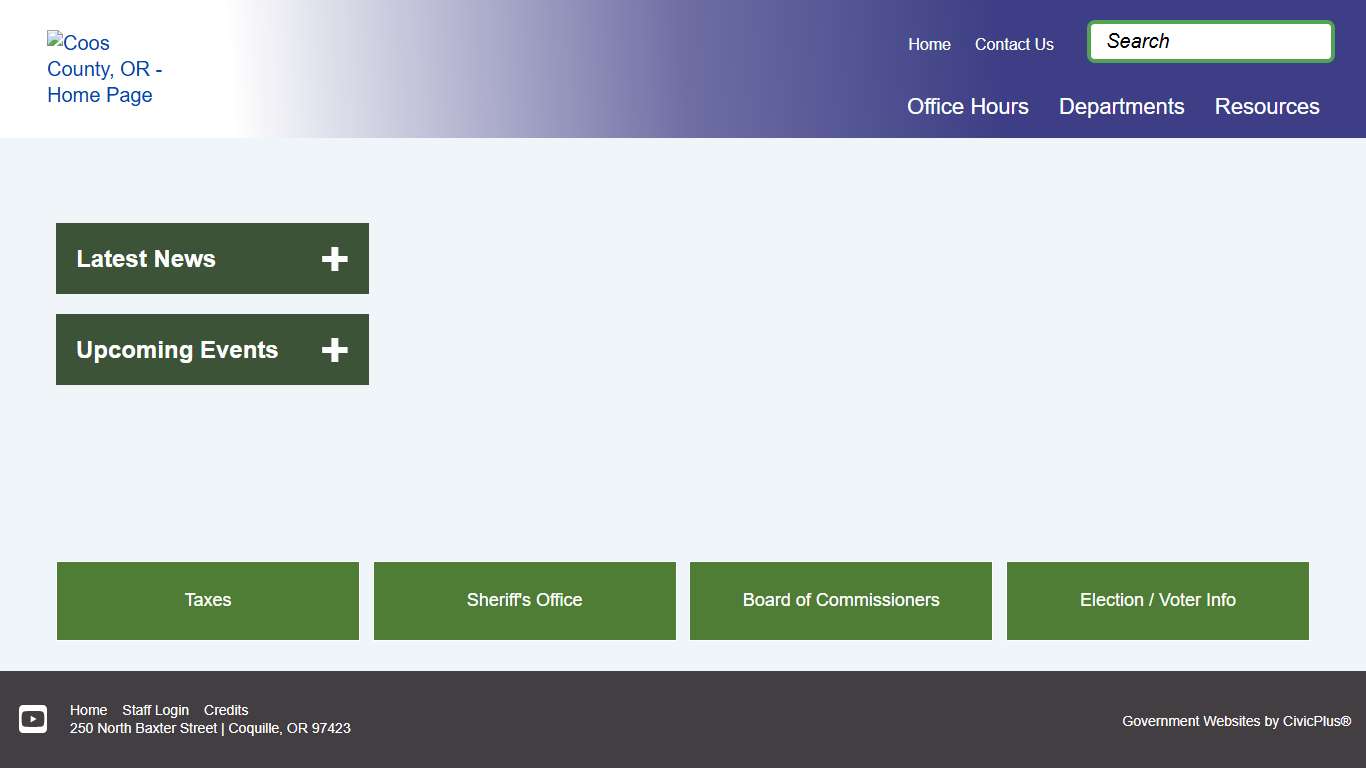Click the plus icon beside Latest News
Viewport: 1366px width, 768px height.
(334, 259)
